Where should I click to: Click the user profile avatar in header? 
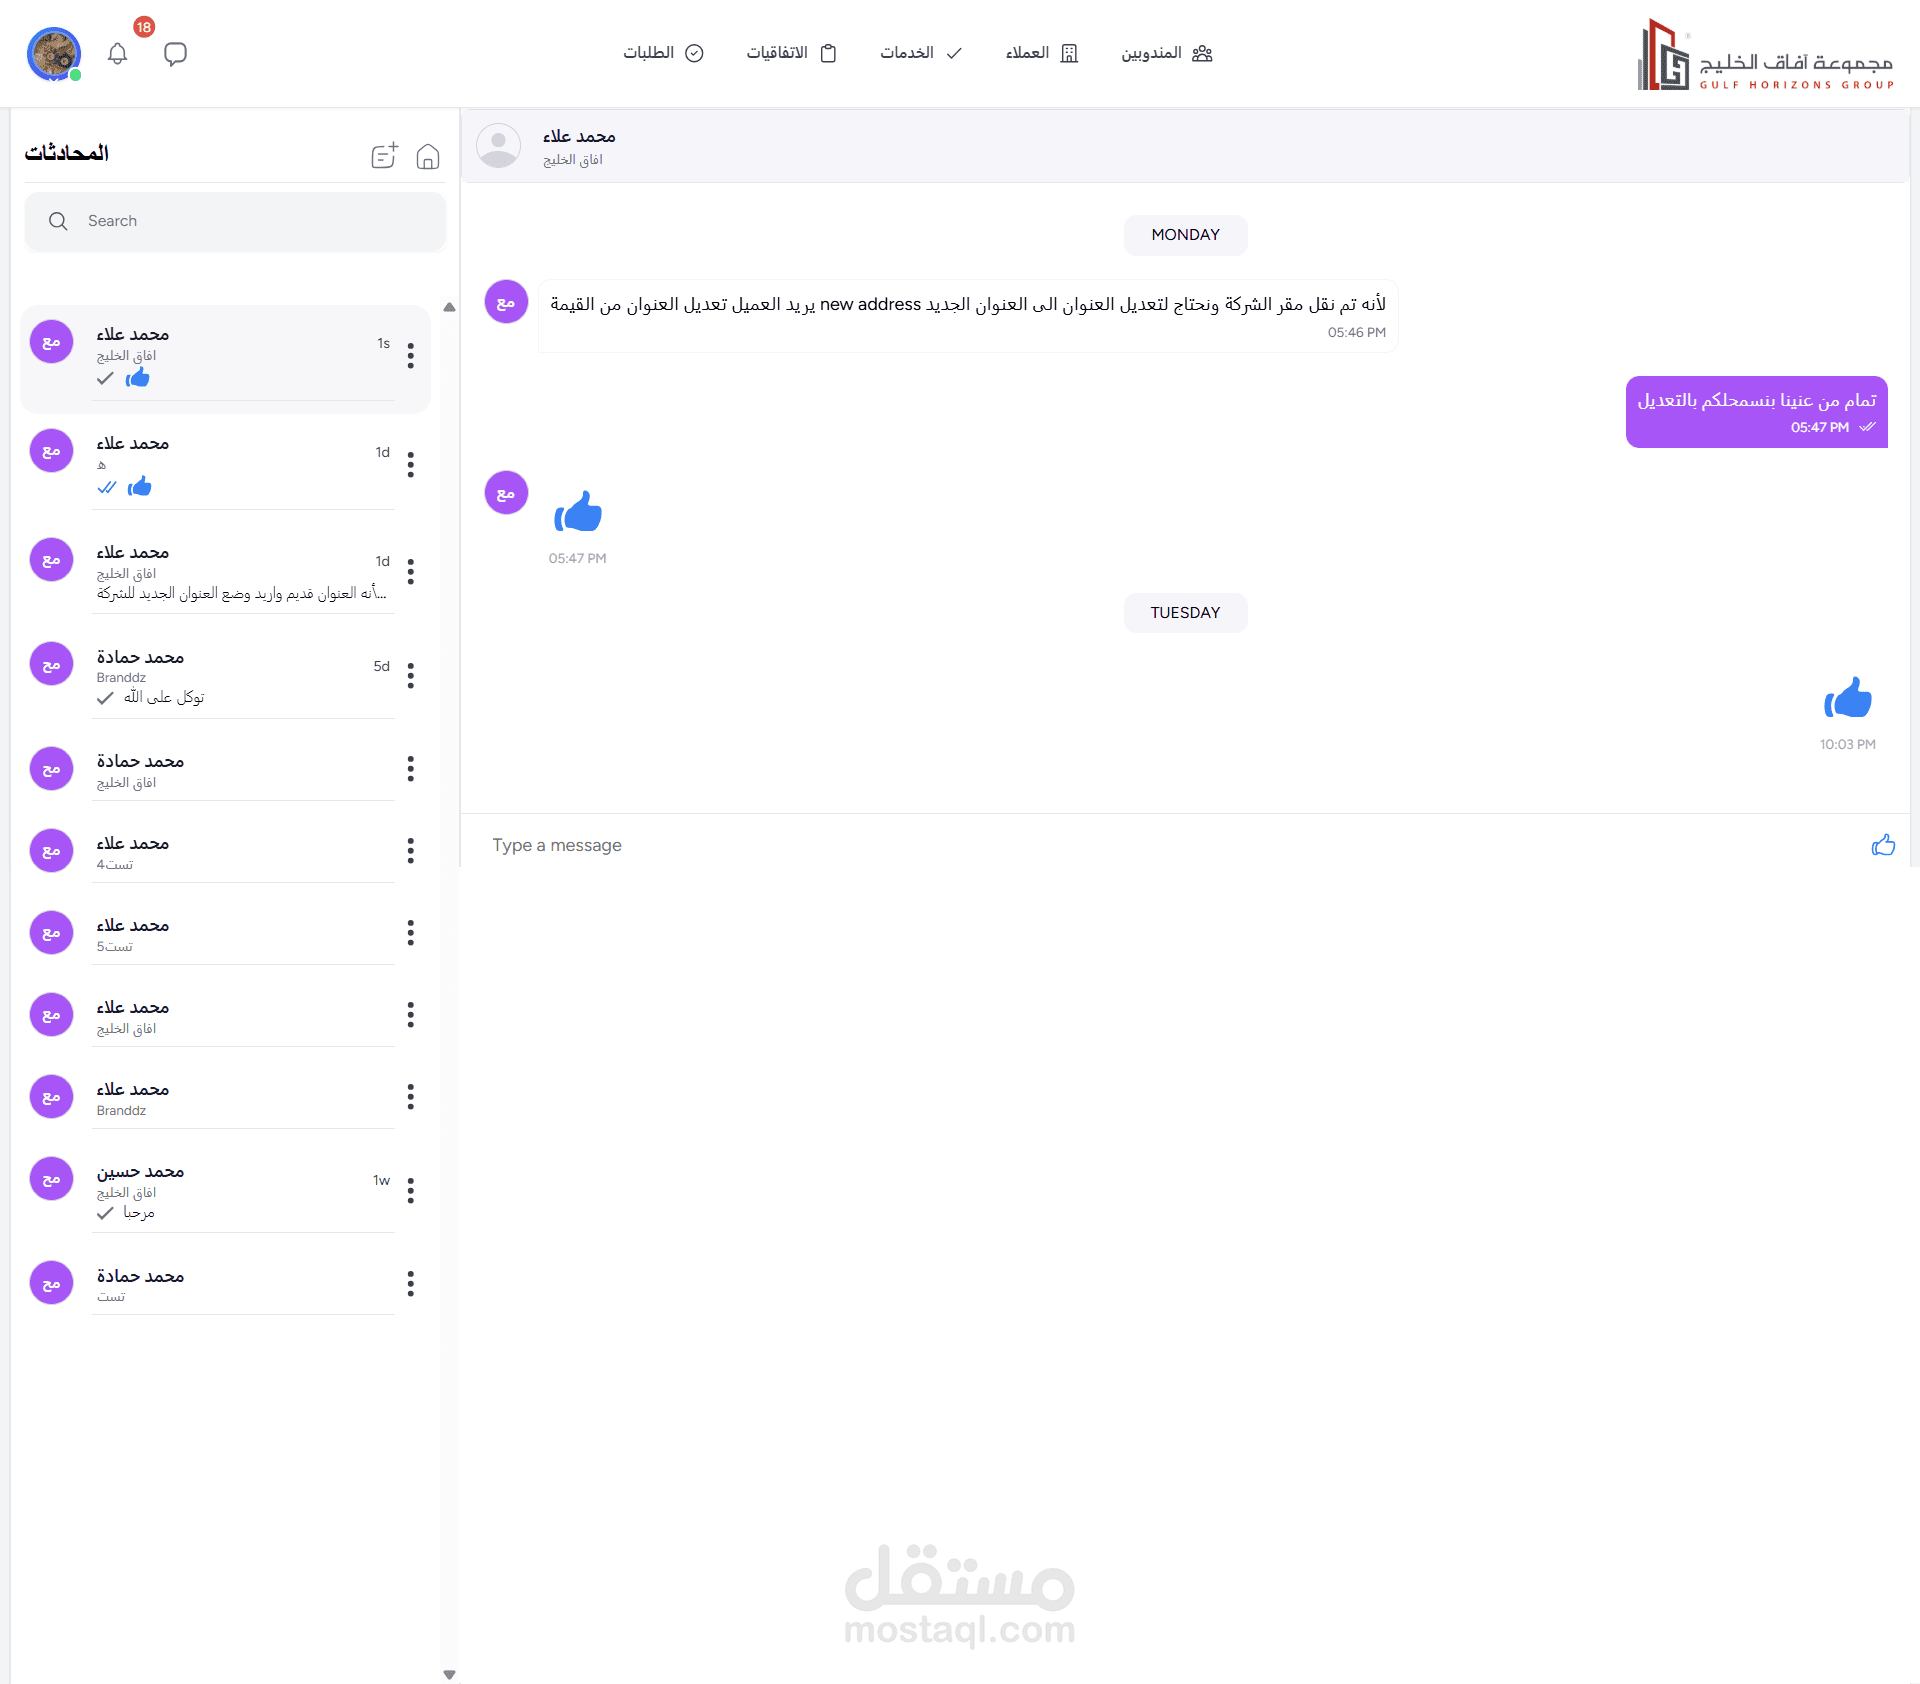point(53,54)
